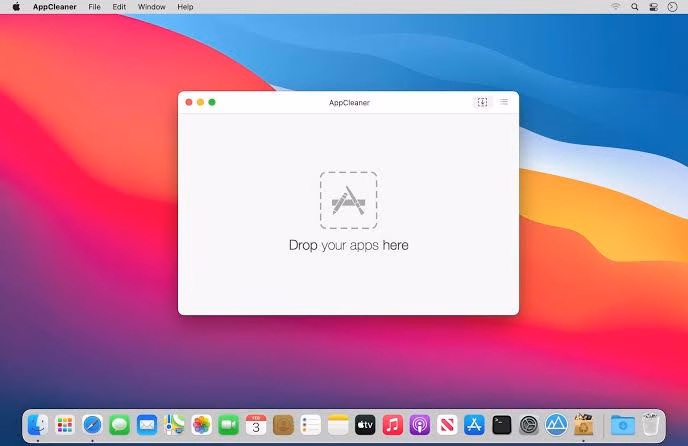Image resolution: width=688 pixels, height=446 pixels.
Task: Open the File menu
Action: tap(94, 7)
